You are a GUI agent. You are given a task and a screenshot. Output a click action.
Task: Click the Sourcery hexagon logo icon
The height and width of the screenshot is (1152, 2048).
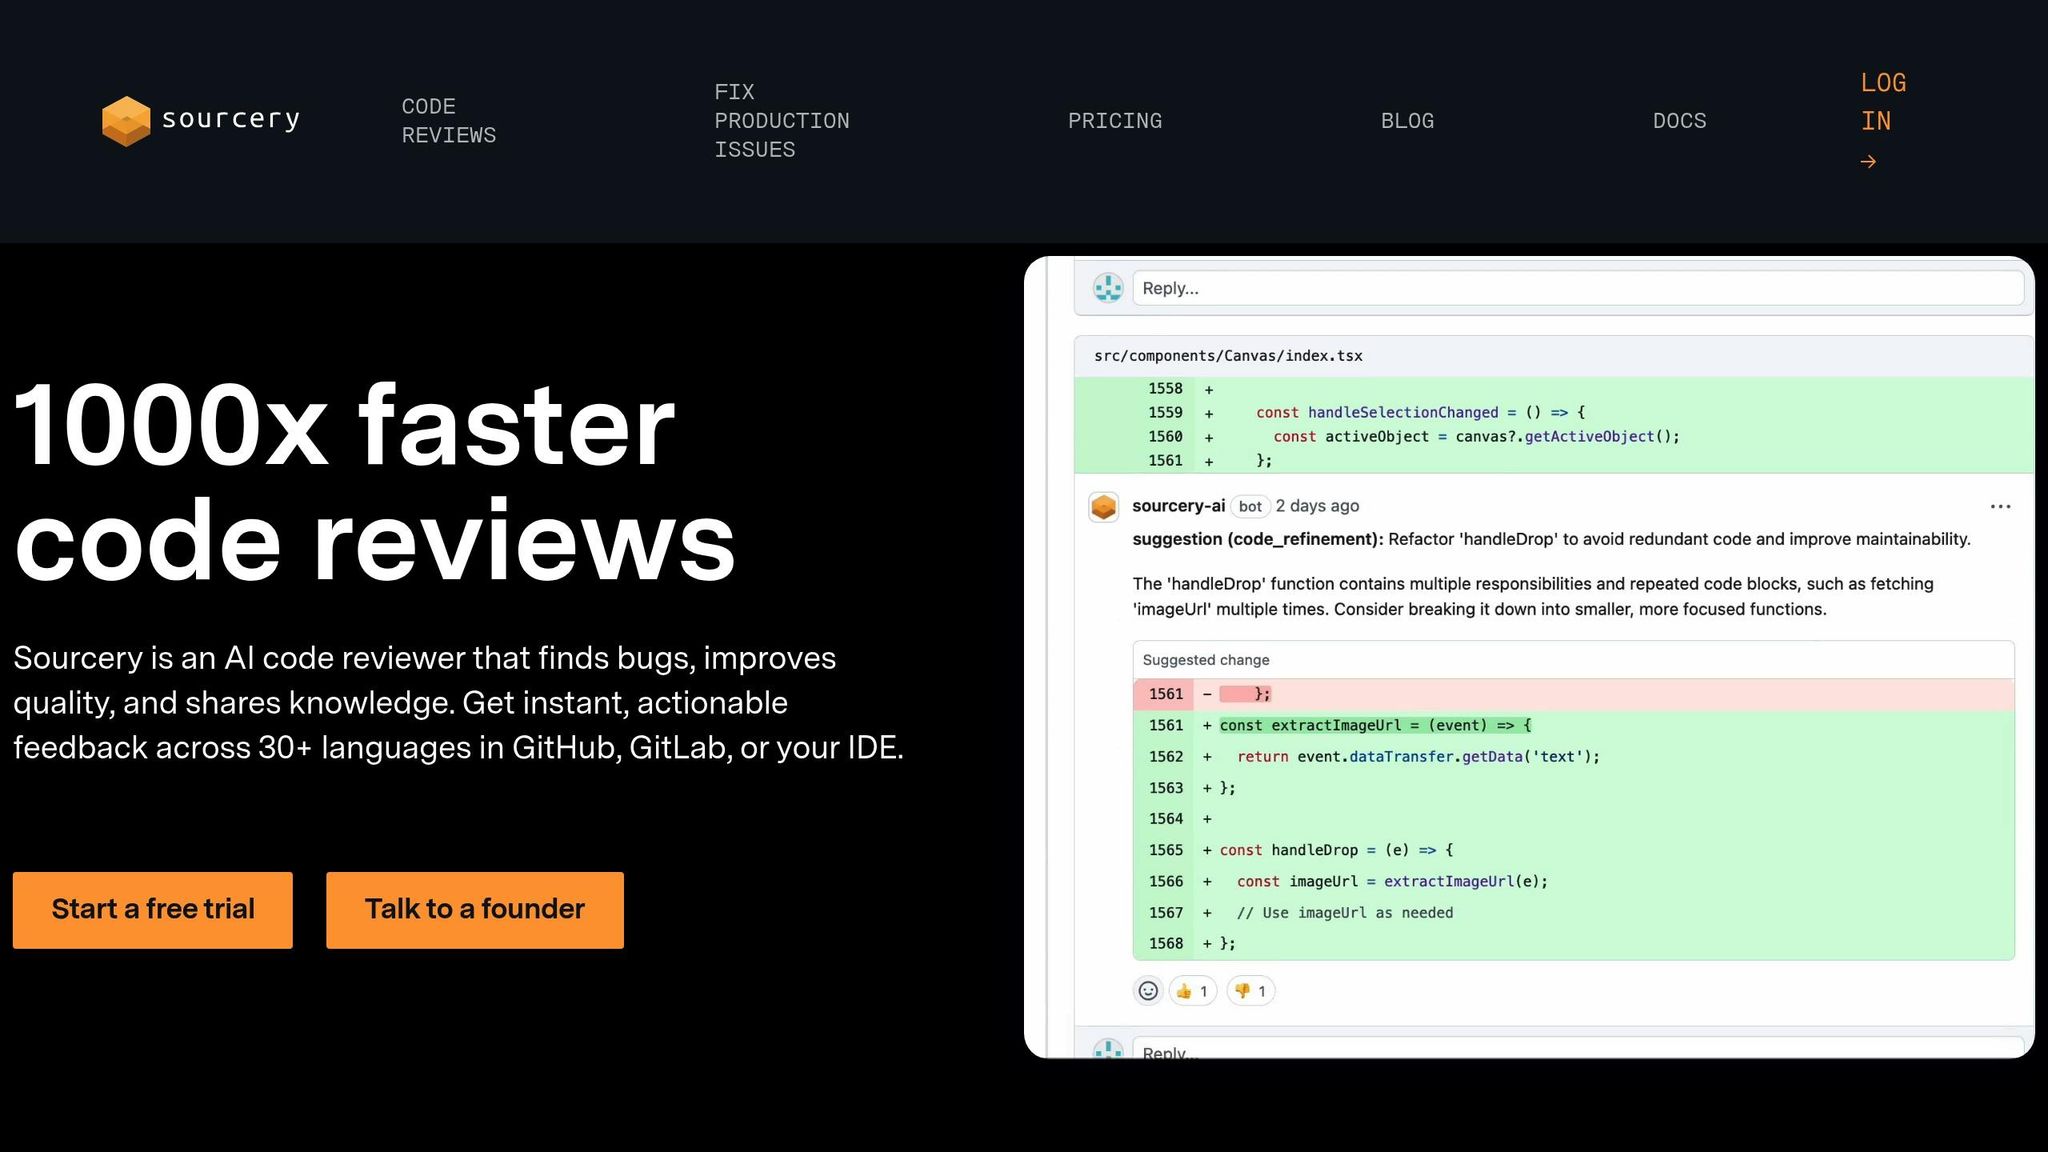pos(126,121)
